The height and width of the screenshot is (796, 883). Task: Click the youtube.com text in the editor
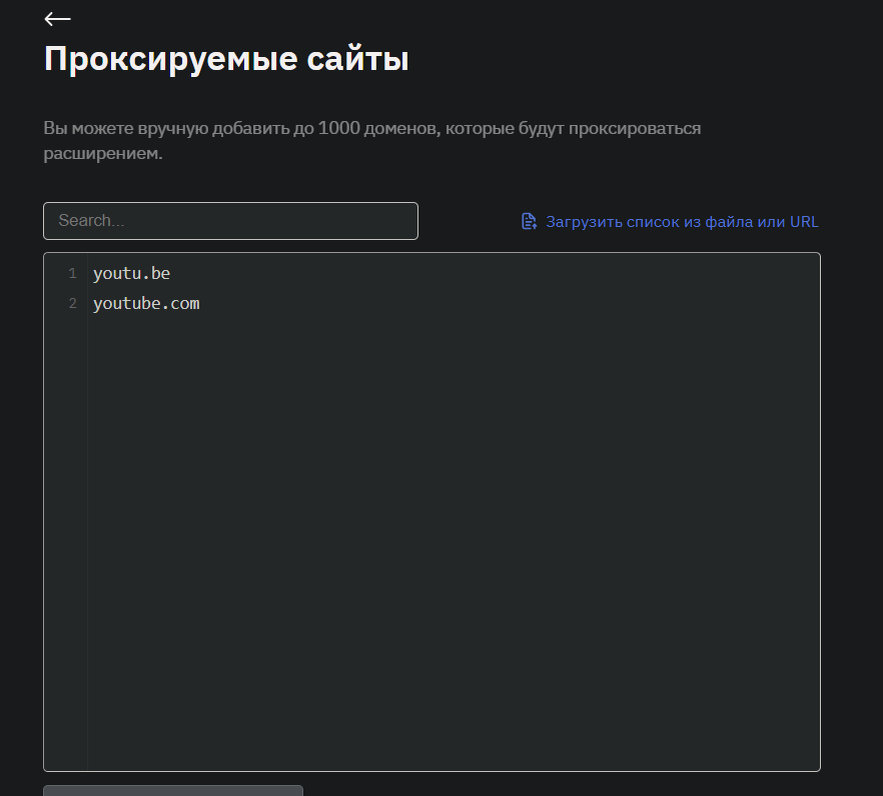click(x=146, y=303)
